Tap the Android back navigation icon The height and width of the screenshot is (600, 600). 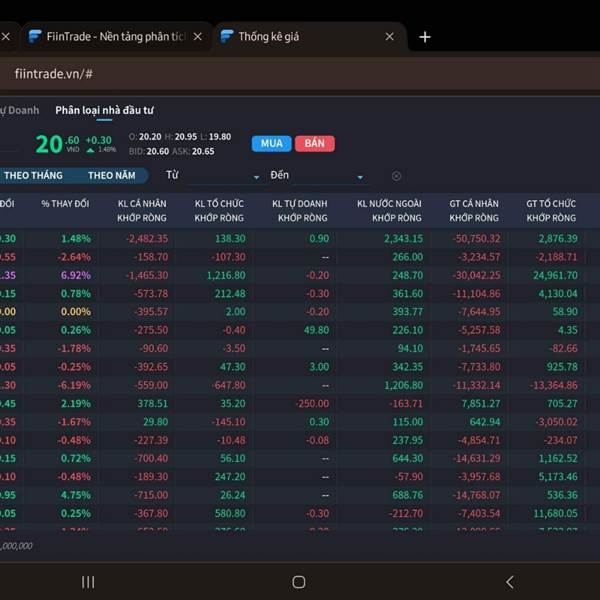[509, 581]
